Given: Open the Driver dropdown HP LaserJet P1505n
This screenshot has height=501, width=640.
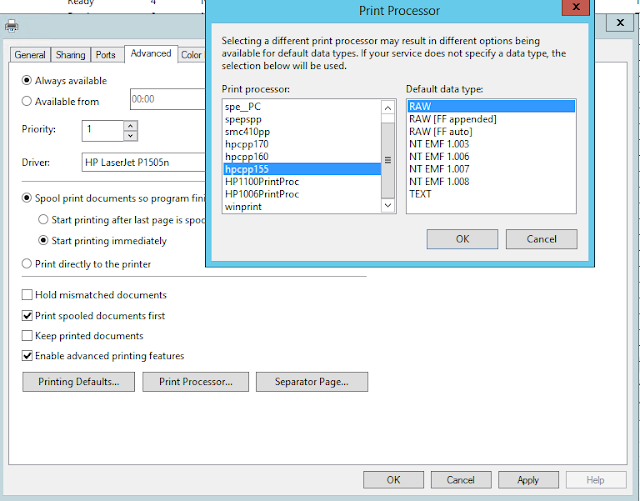Looking at the screenshot, I should click(144, 163).
